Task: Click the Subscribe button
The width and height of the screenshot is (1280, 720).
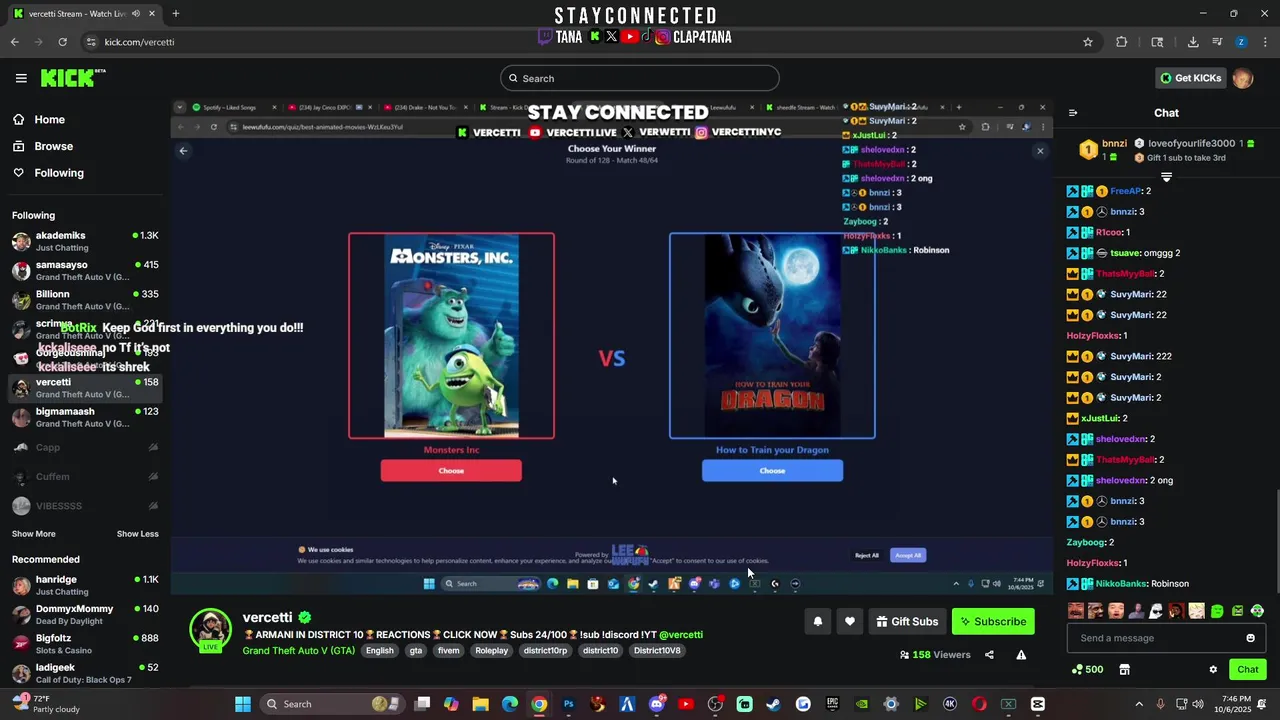Action: (993, 622)
